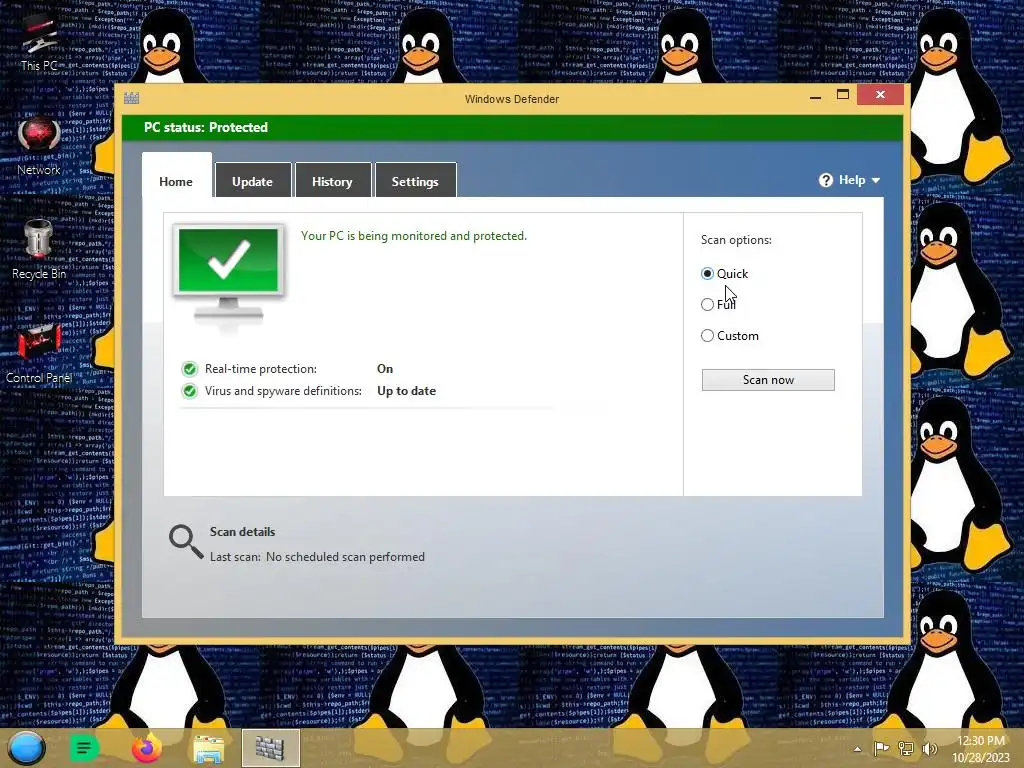Screen dimensions: 1024x768
Task: Click the PC status: Protected banner
Action: point(513,127)
